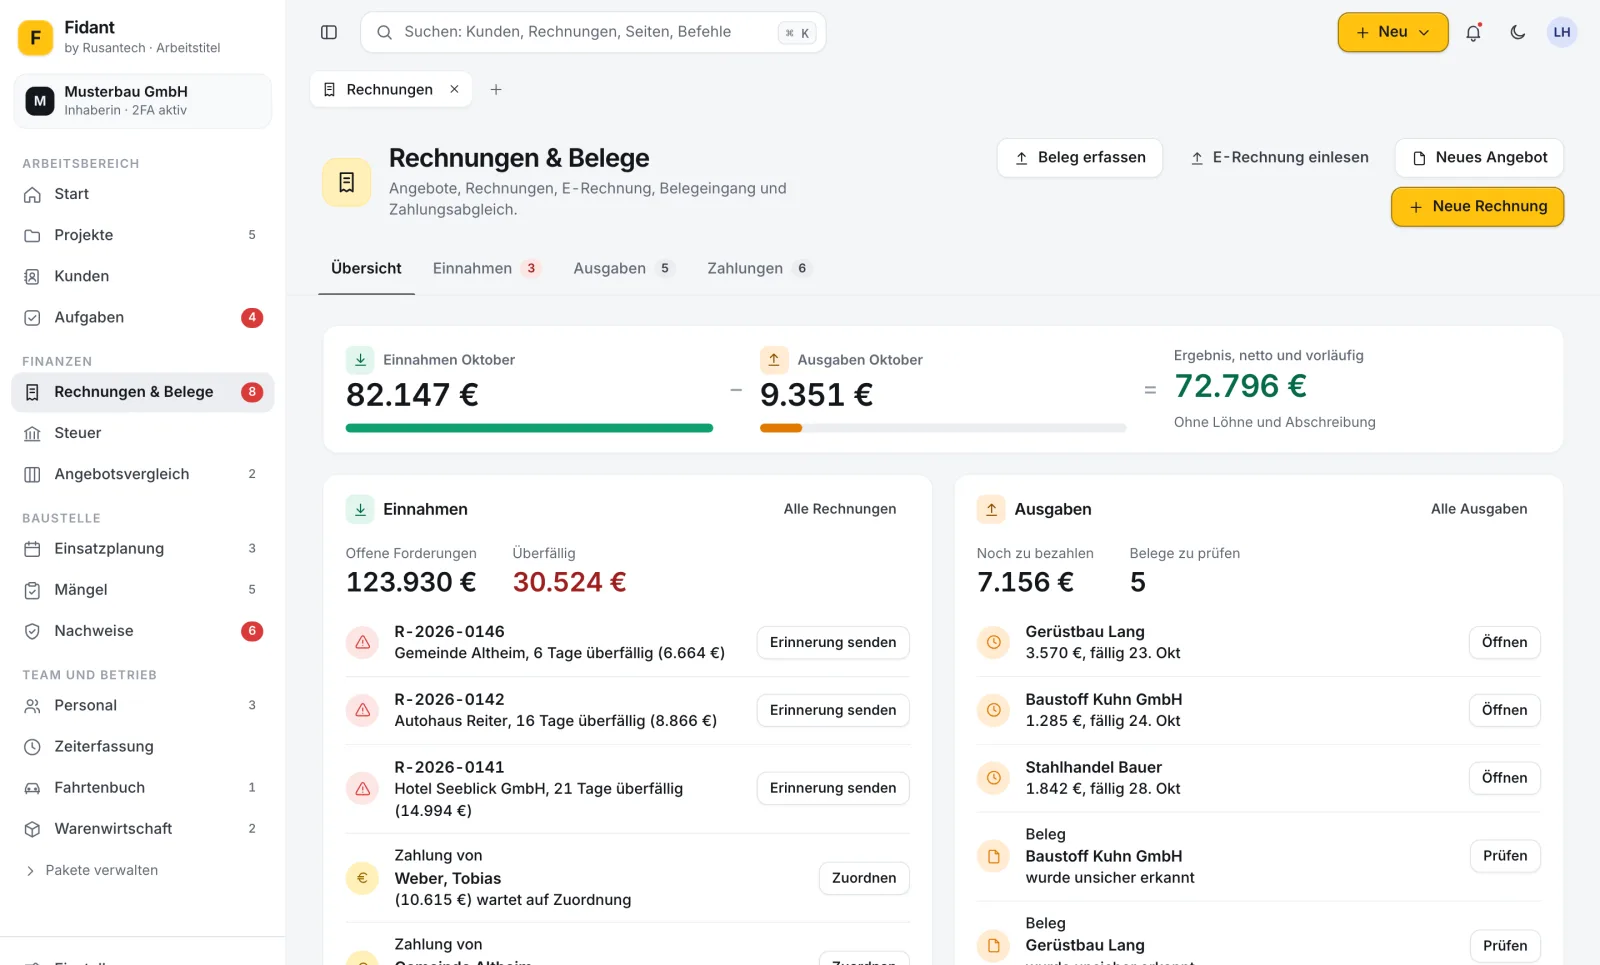Switch to the Einnahmen tab
The height and width of the screenshot is (965, 1600).
(485, 268)
